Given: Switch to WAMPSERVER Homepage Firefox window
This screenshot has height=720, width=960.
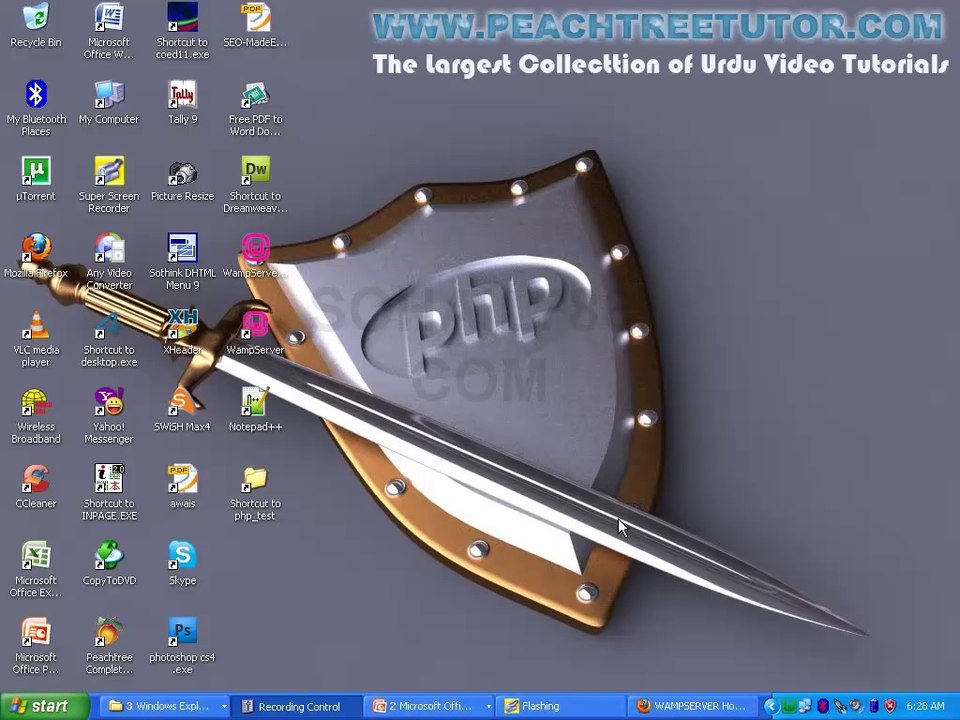Looking at the screenshot, I should click(x=694, y=707).
